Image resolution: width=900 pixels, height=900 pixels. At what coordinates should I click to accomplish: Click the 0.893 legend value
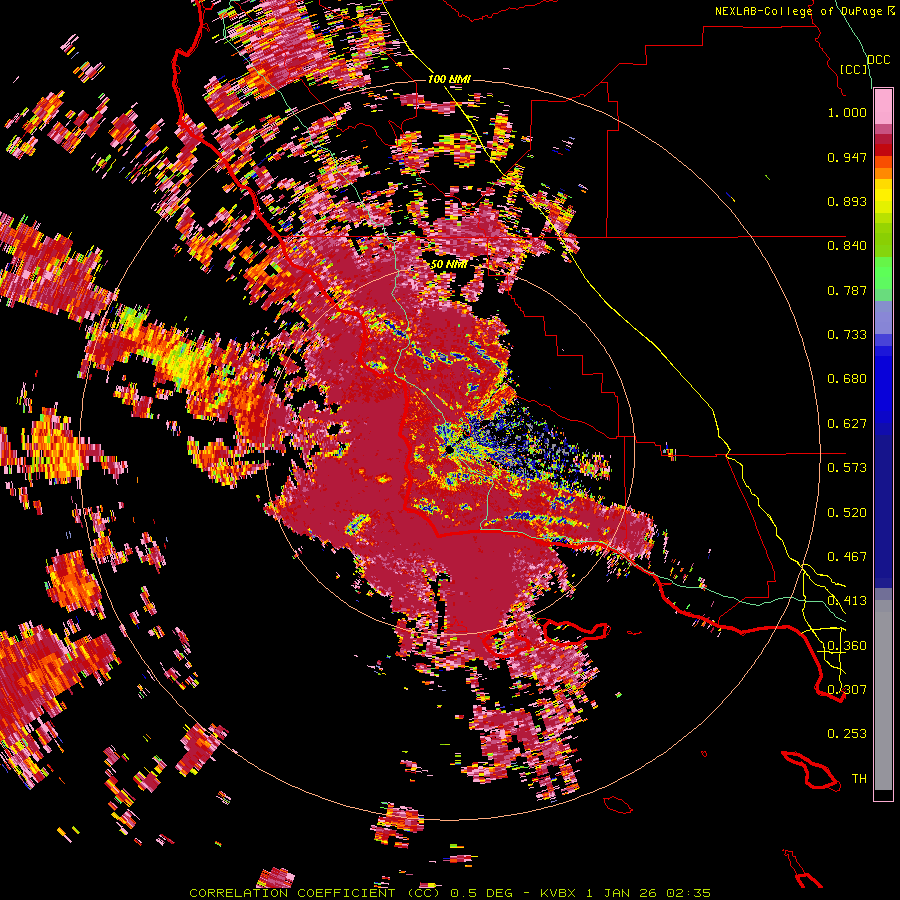[x=847, y=201]
